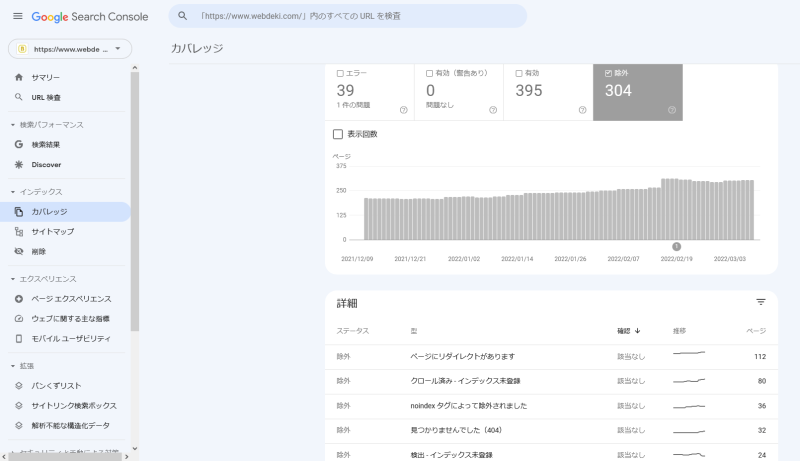Screen dimensions: 800x461
Task: Click the help icon on エラー card
Action: (x=403, y=110)
